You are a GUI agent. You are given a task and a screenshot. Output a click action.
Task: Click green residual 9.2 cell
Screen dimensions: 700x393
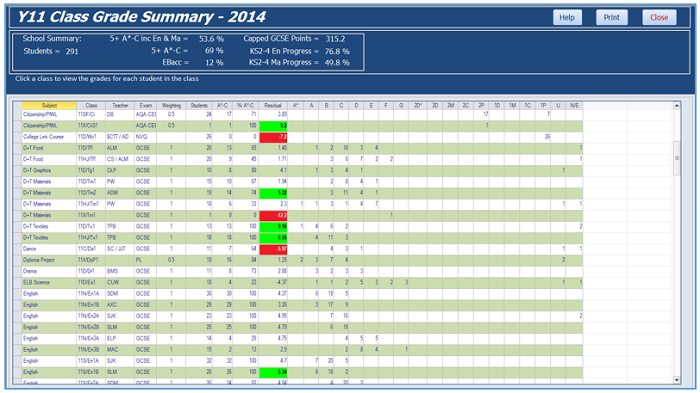pos(273,125)
